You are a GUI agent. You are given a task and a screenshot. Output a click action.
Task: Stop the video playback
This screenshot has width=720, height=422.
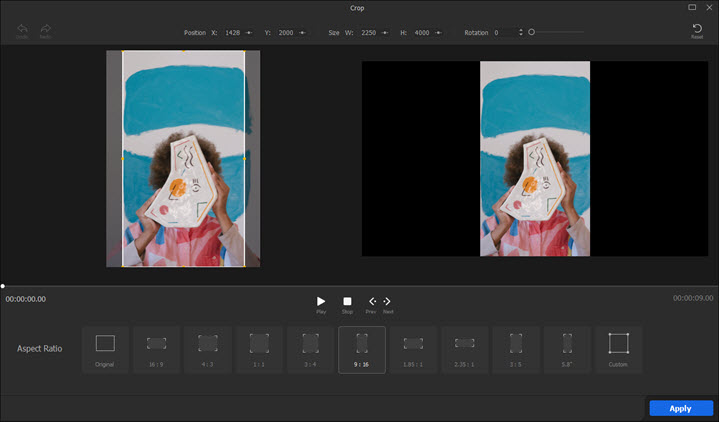[347, 301]
